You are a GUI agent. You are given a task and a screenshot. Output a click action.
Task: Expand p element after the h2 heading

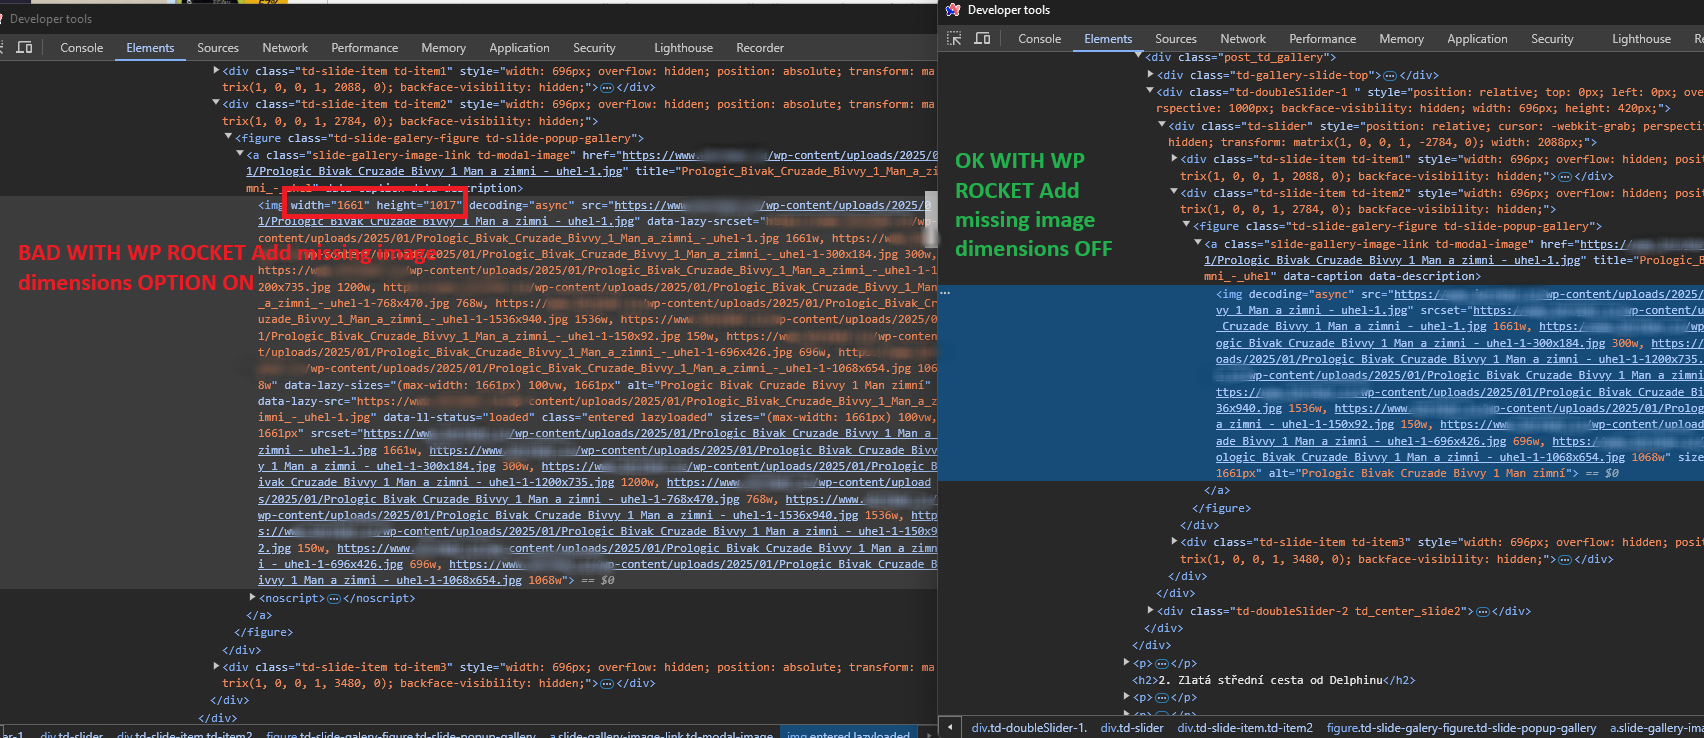[x=1127, y=697]
